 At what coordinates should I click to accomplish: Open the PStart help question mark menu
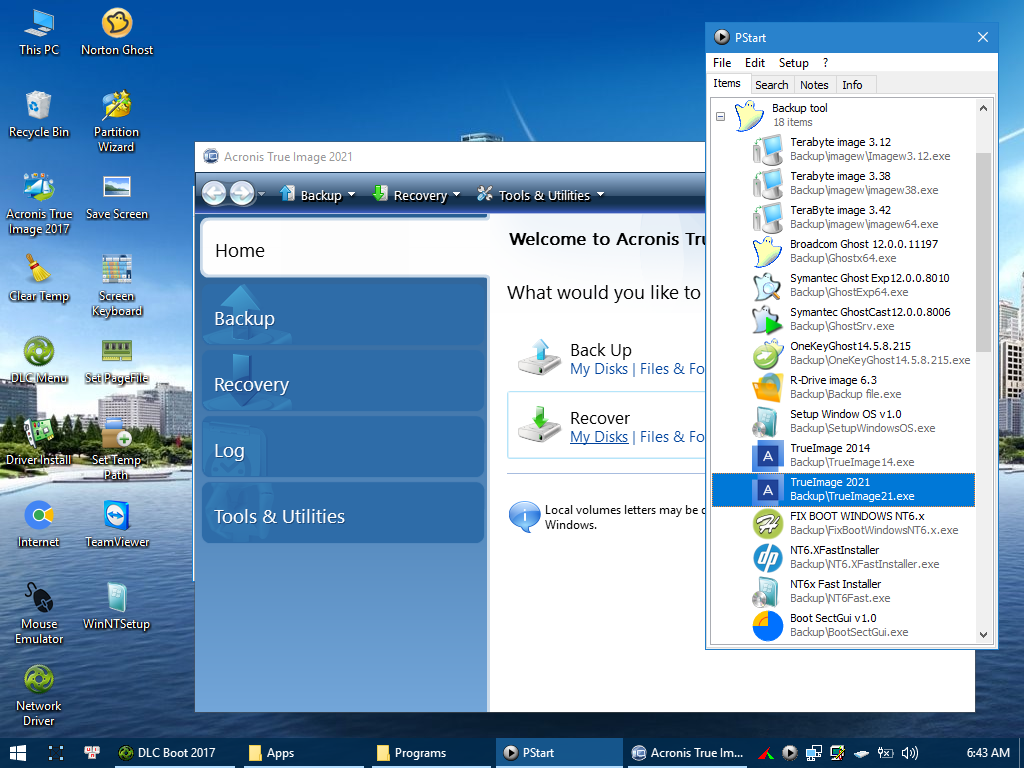(825, 63)
